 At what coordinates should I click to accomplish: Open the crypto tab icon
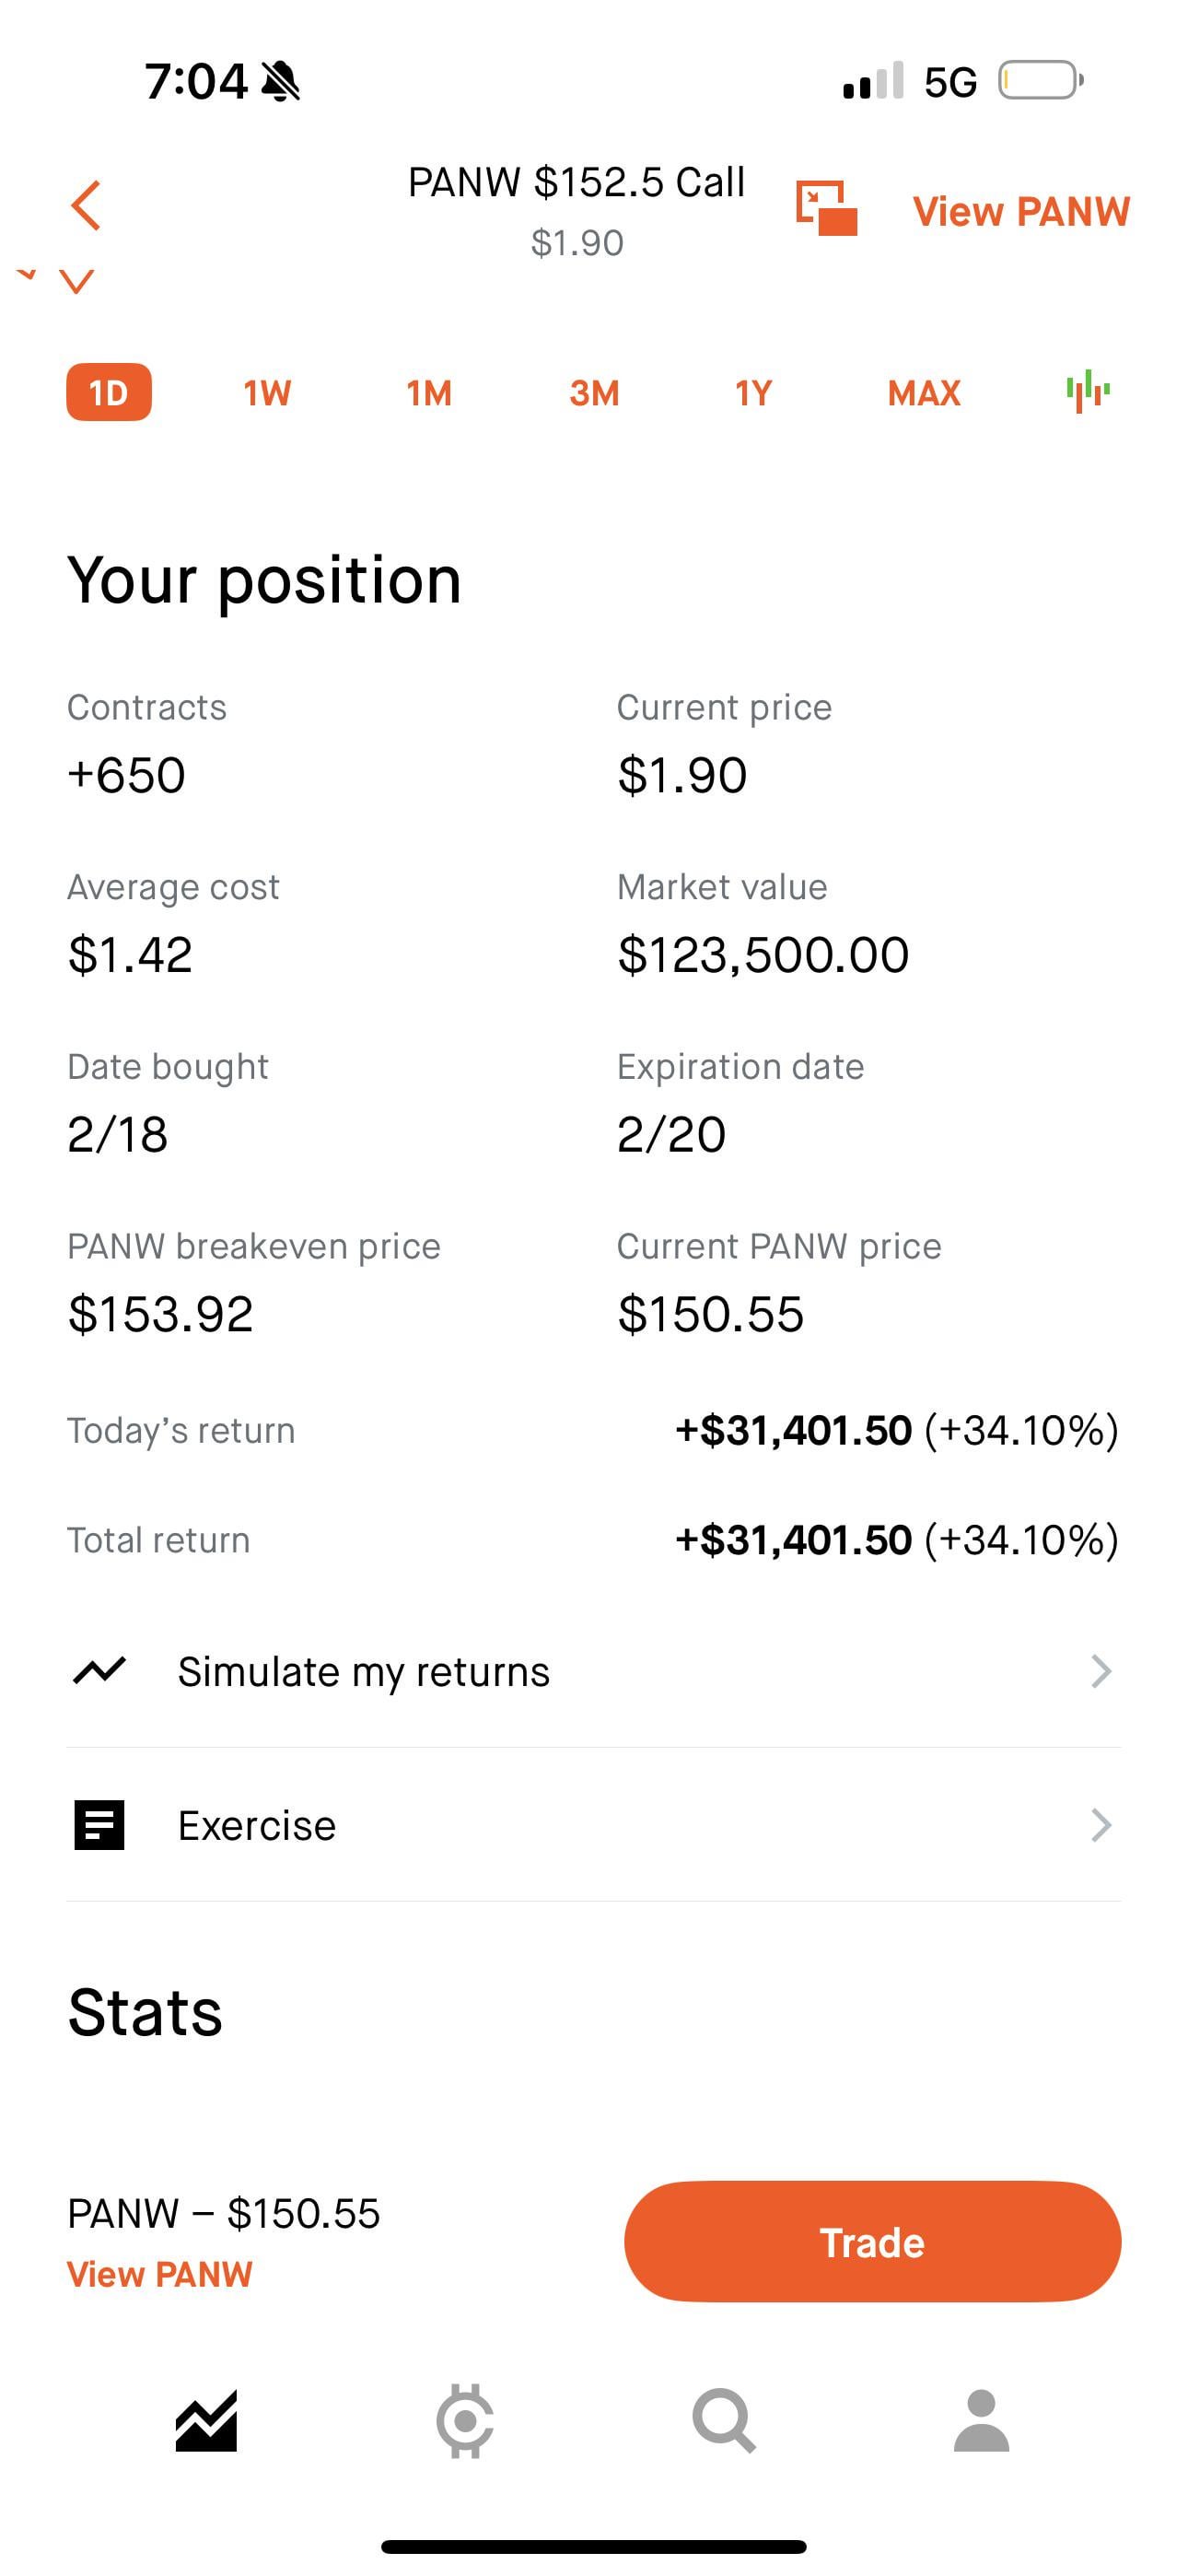(x=465, y=2421)
